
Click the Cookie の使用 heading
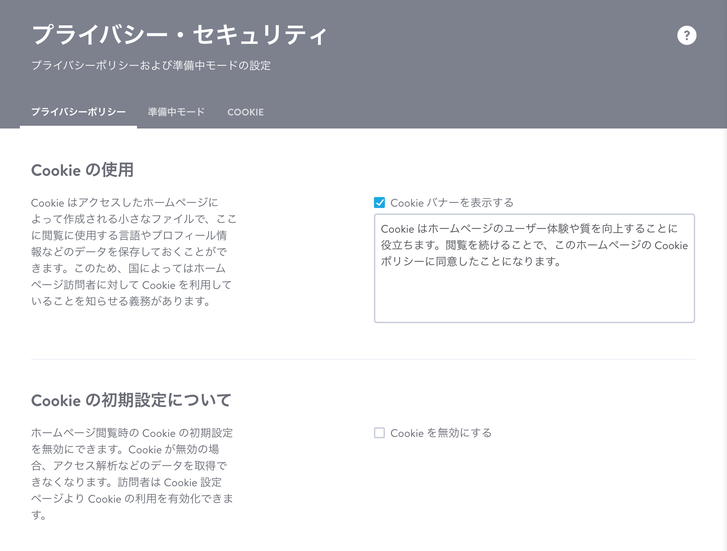coord(82,170)
